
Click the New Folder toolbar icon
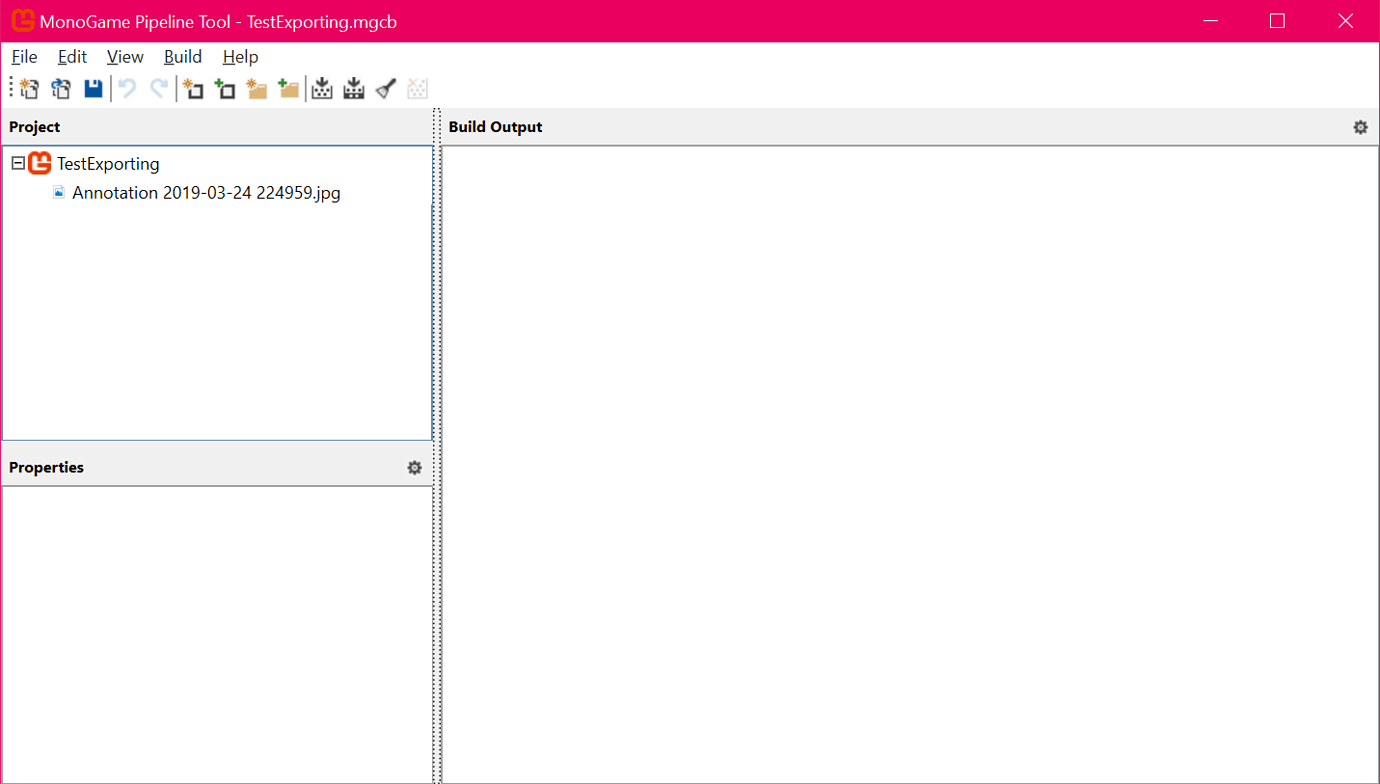(257, 89)
